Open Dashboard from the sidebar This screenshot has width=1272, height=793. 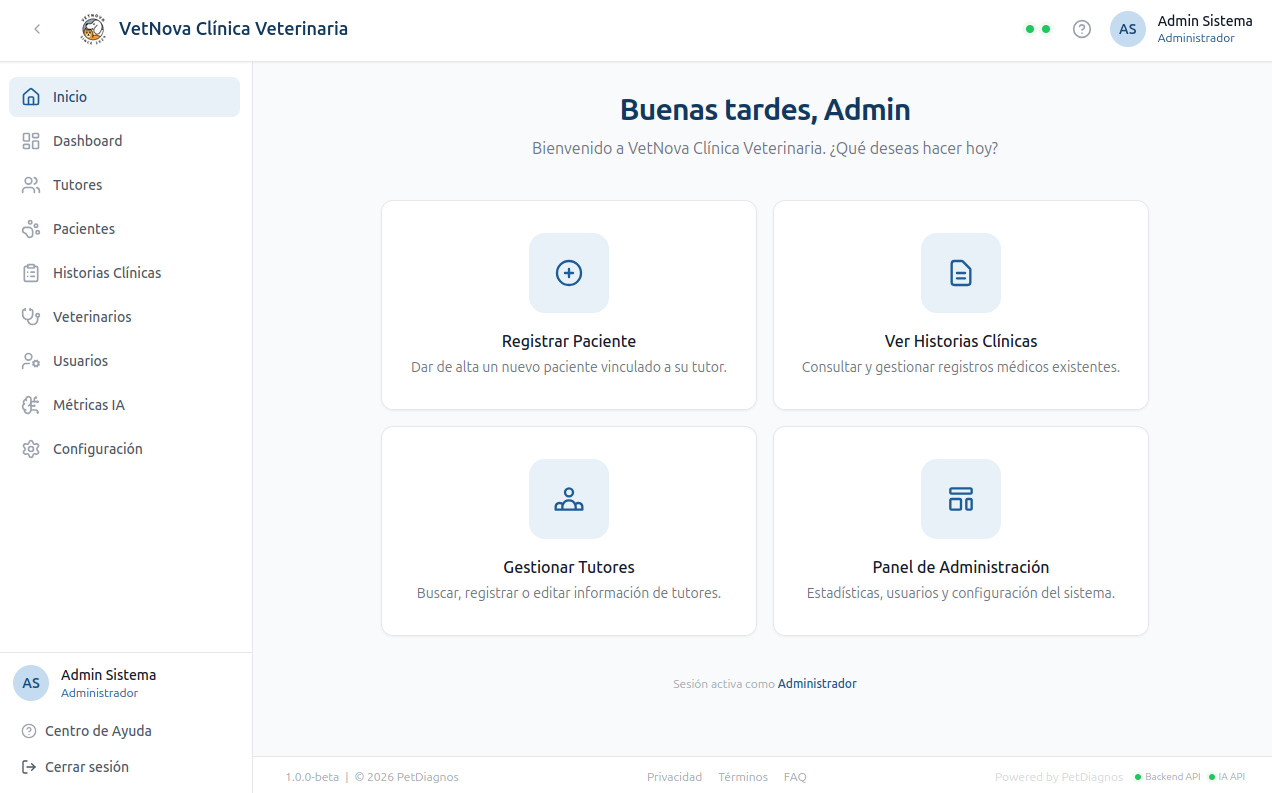(x=124, y=141)
